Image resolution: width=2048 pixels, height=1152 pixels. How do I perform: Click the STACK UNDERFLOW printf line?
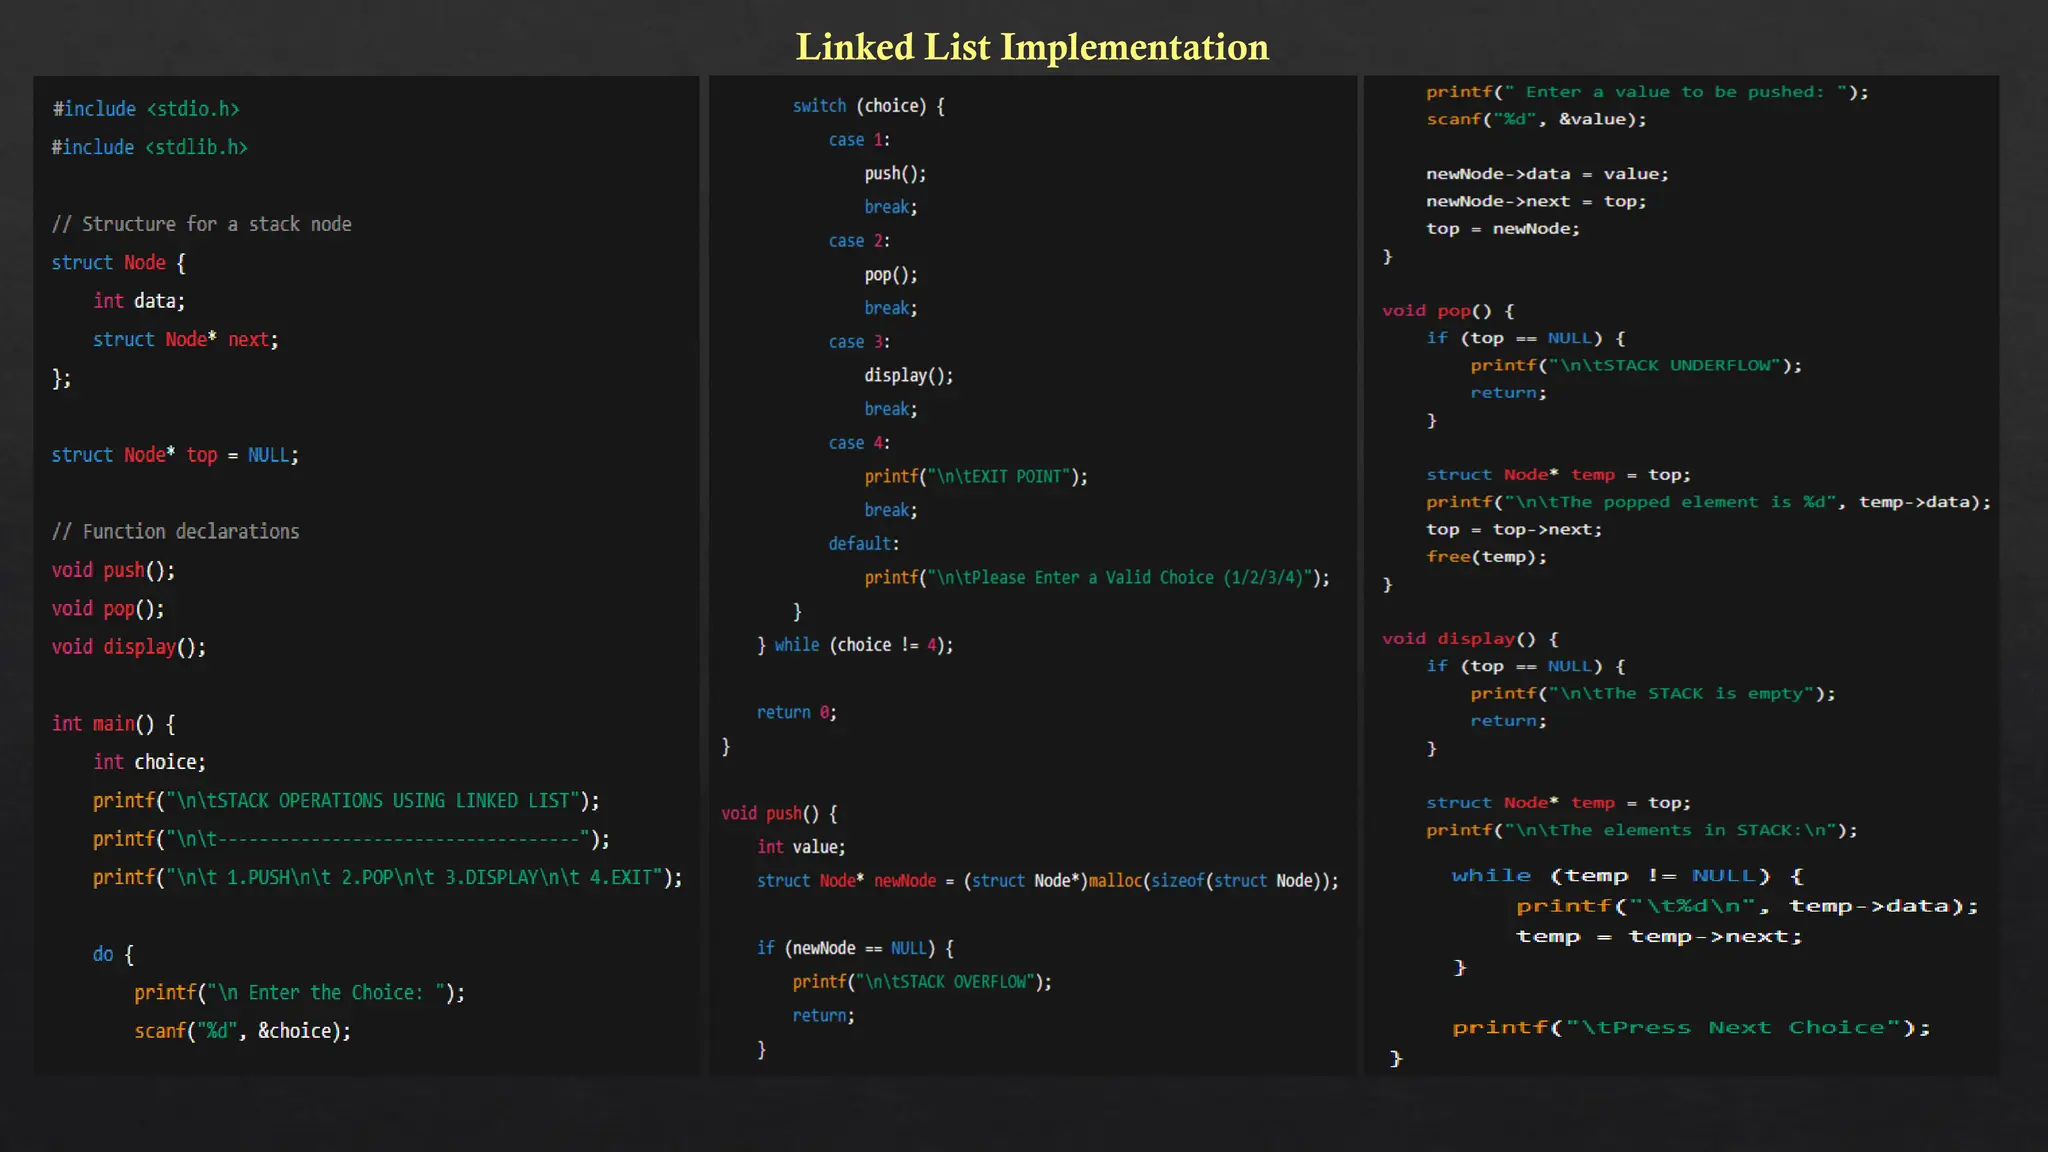point(1636,366)
